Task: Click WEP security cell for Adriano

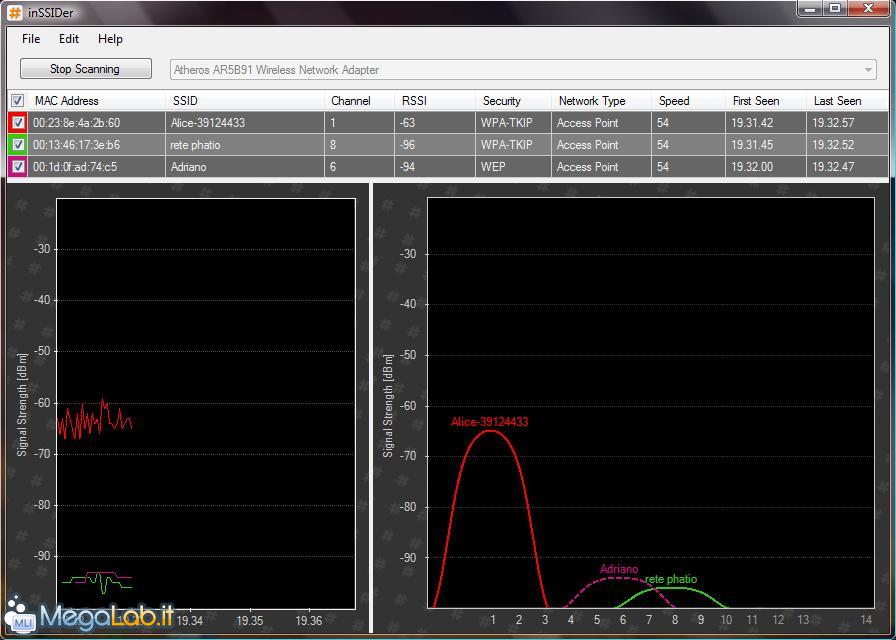Action: click(493, 167)
